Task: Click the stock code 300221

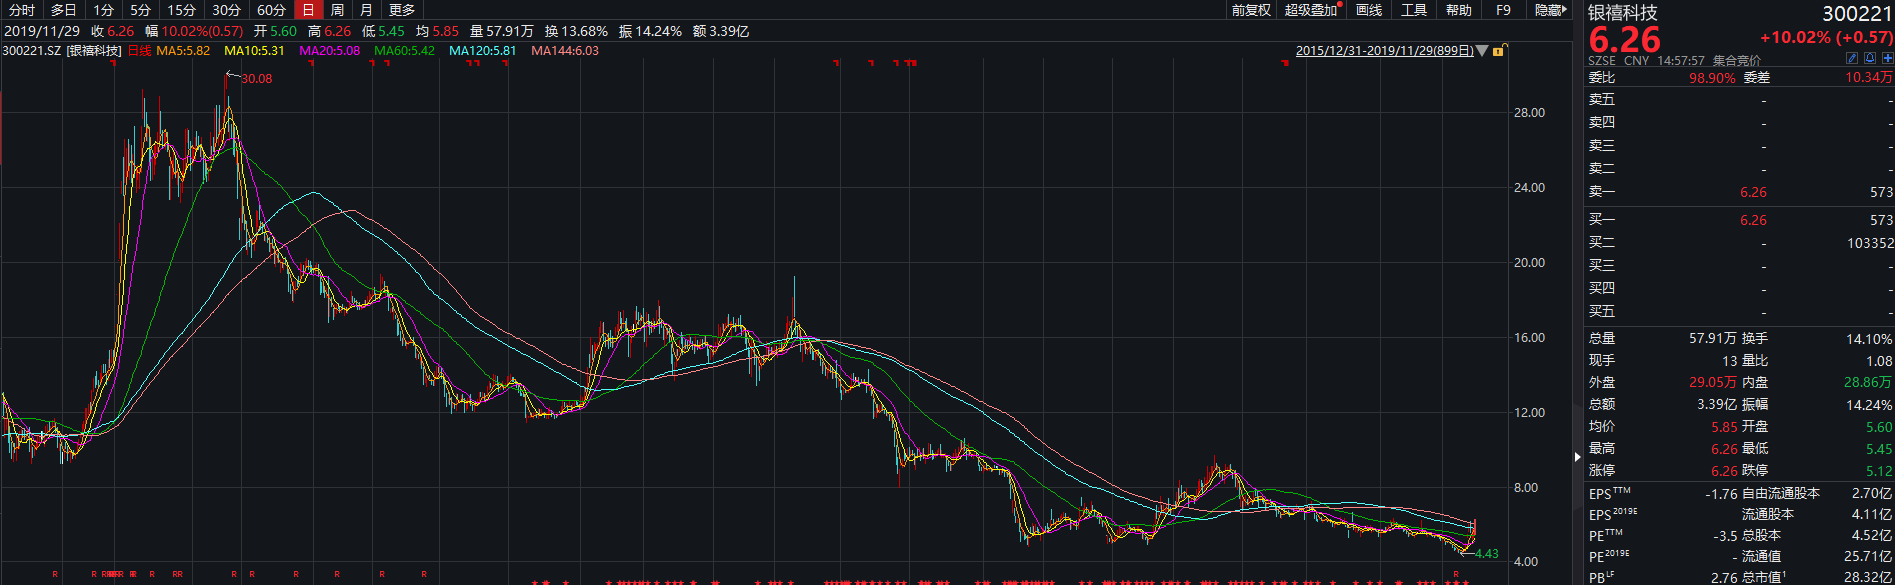Action: pyautogui.click(x=1857, y=13)
